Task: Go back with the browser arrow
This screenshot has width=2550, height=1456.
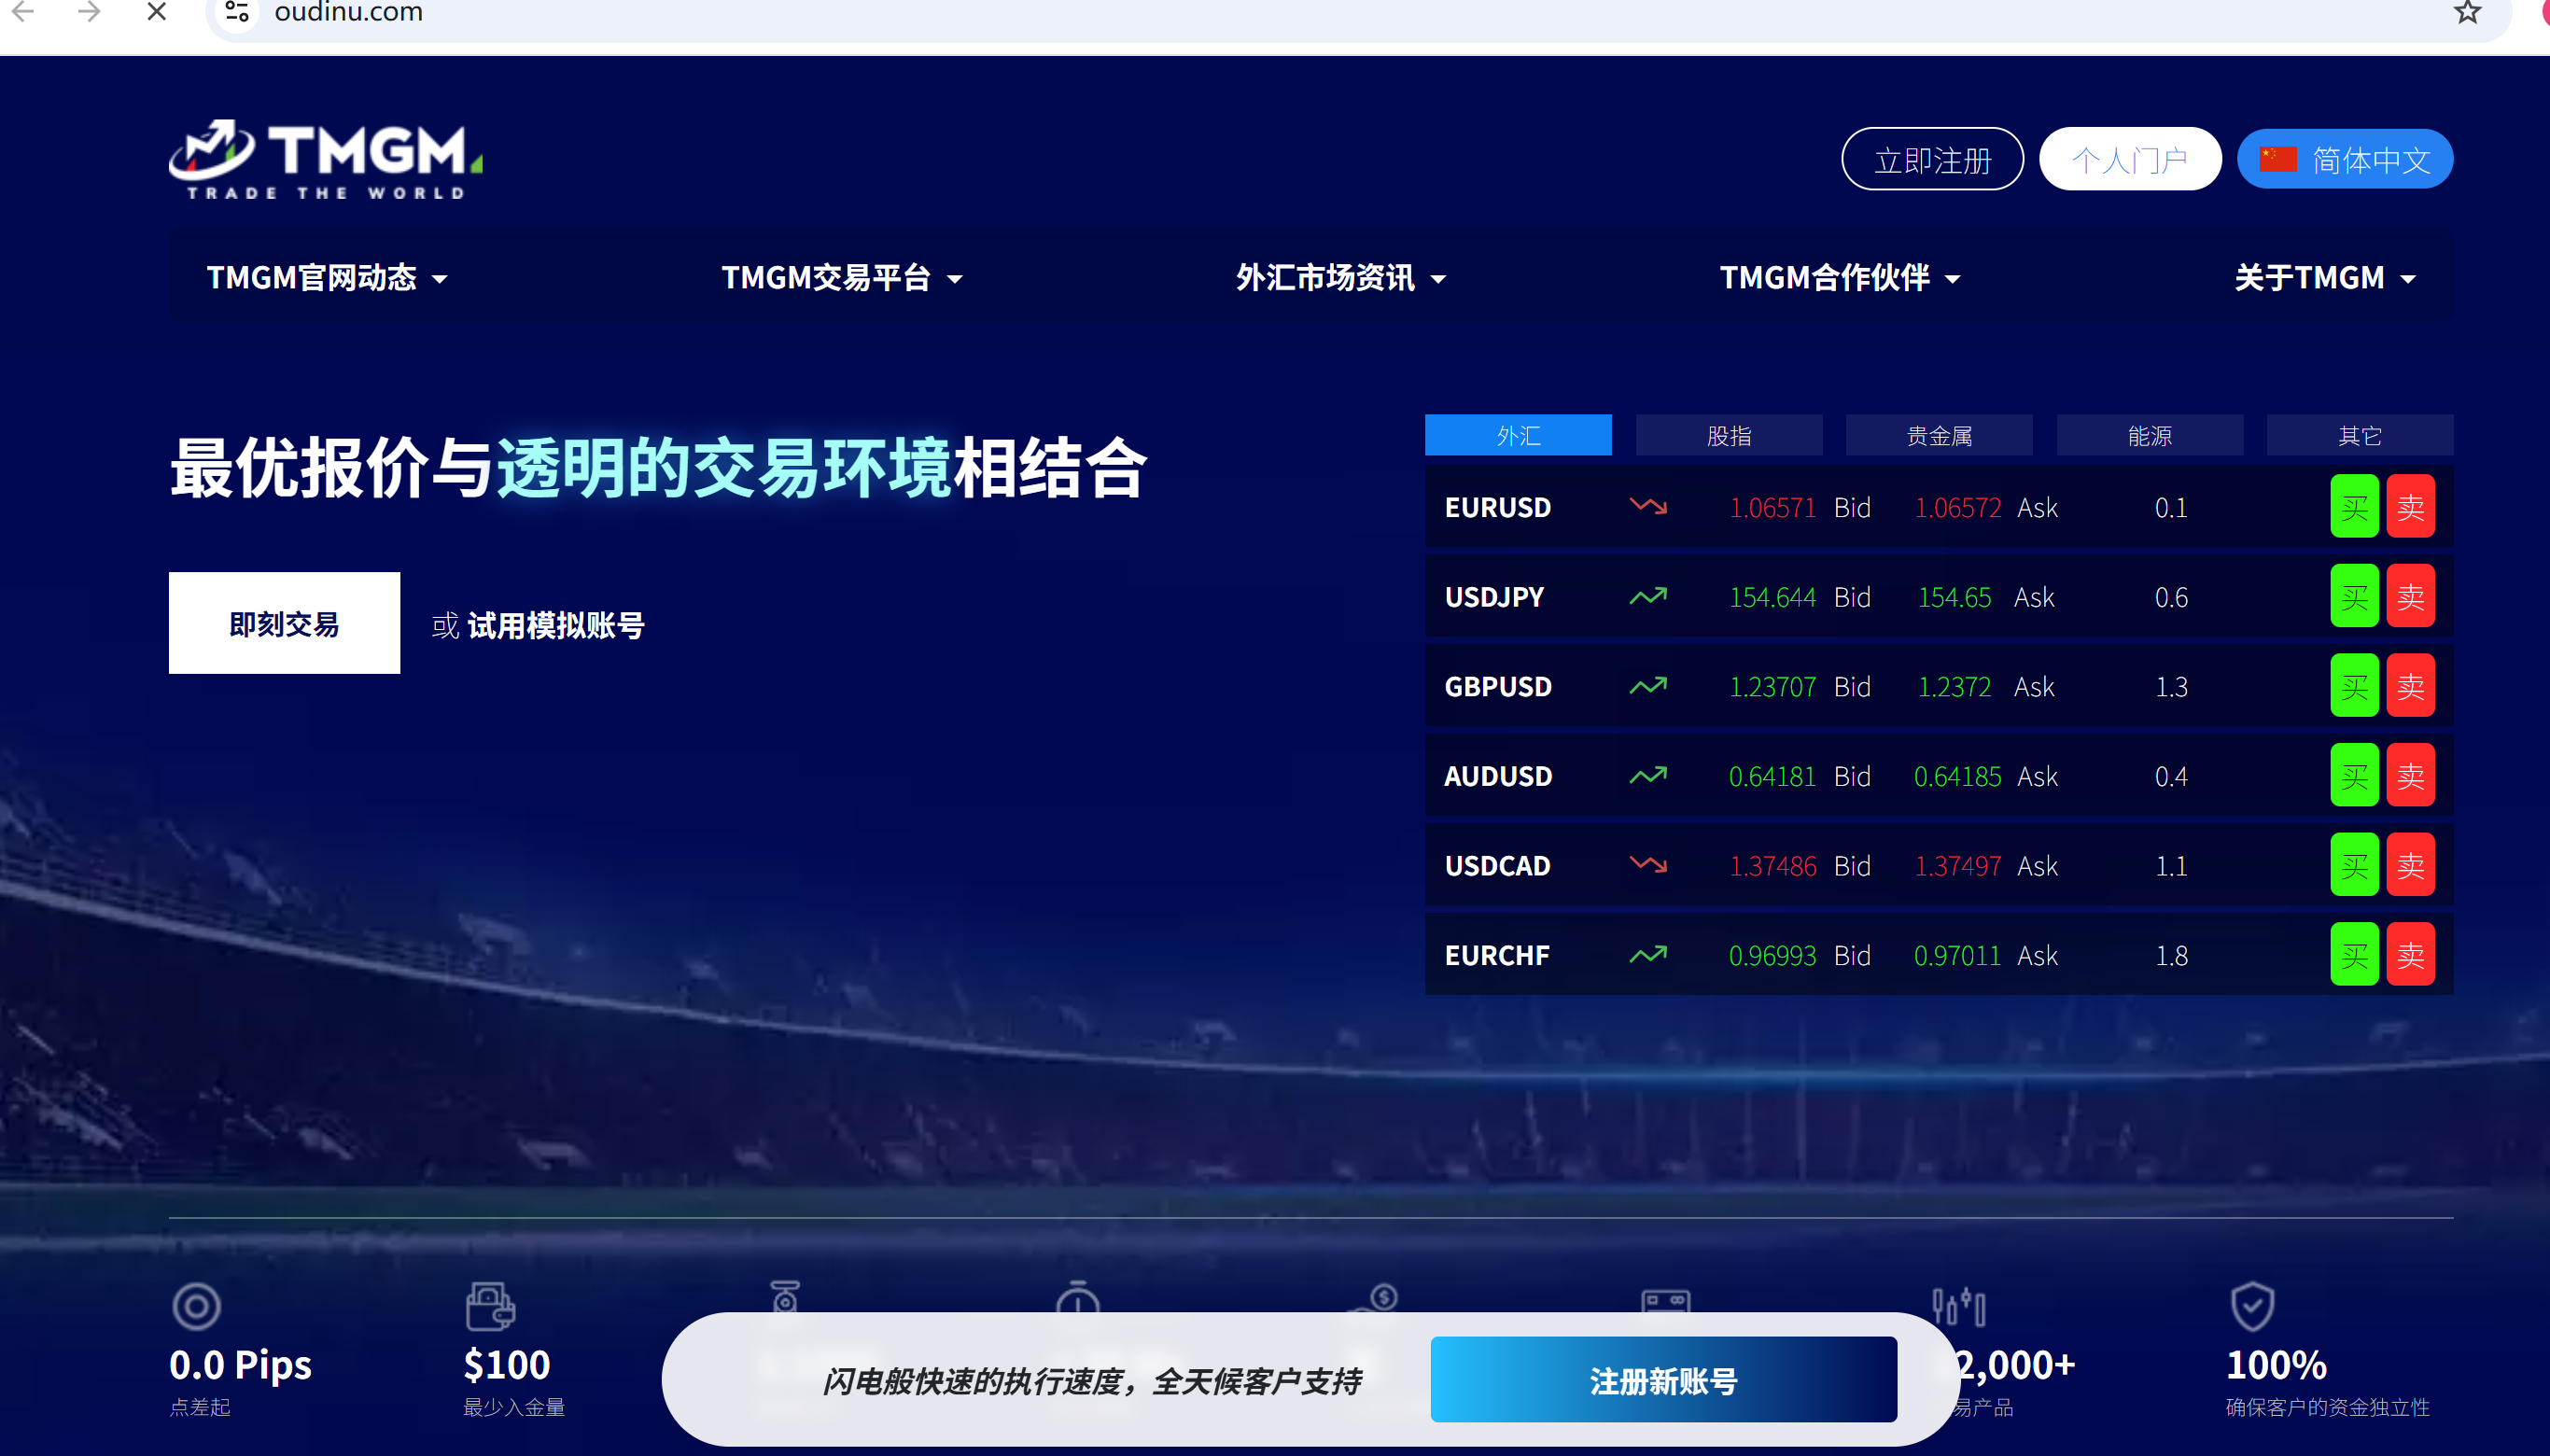Action: tap(22, 12)
